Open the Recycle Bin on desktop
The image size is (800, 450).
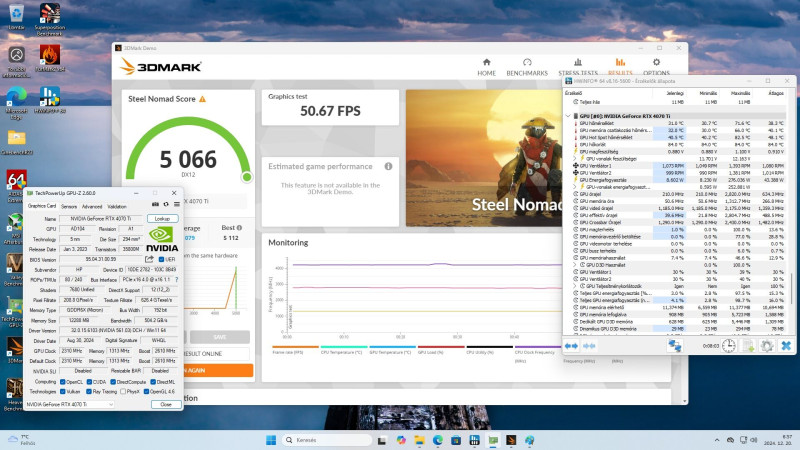pyautogui.click(x=16, y=16)
